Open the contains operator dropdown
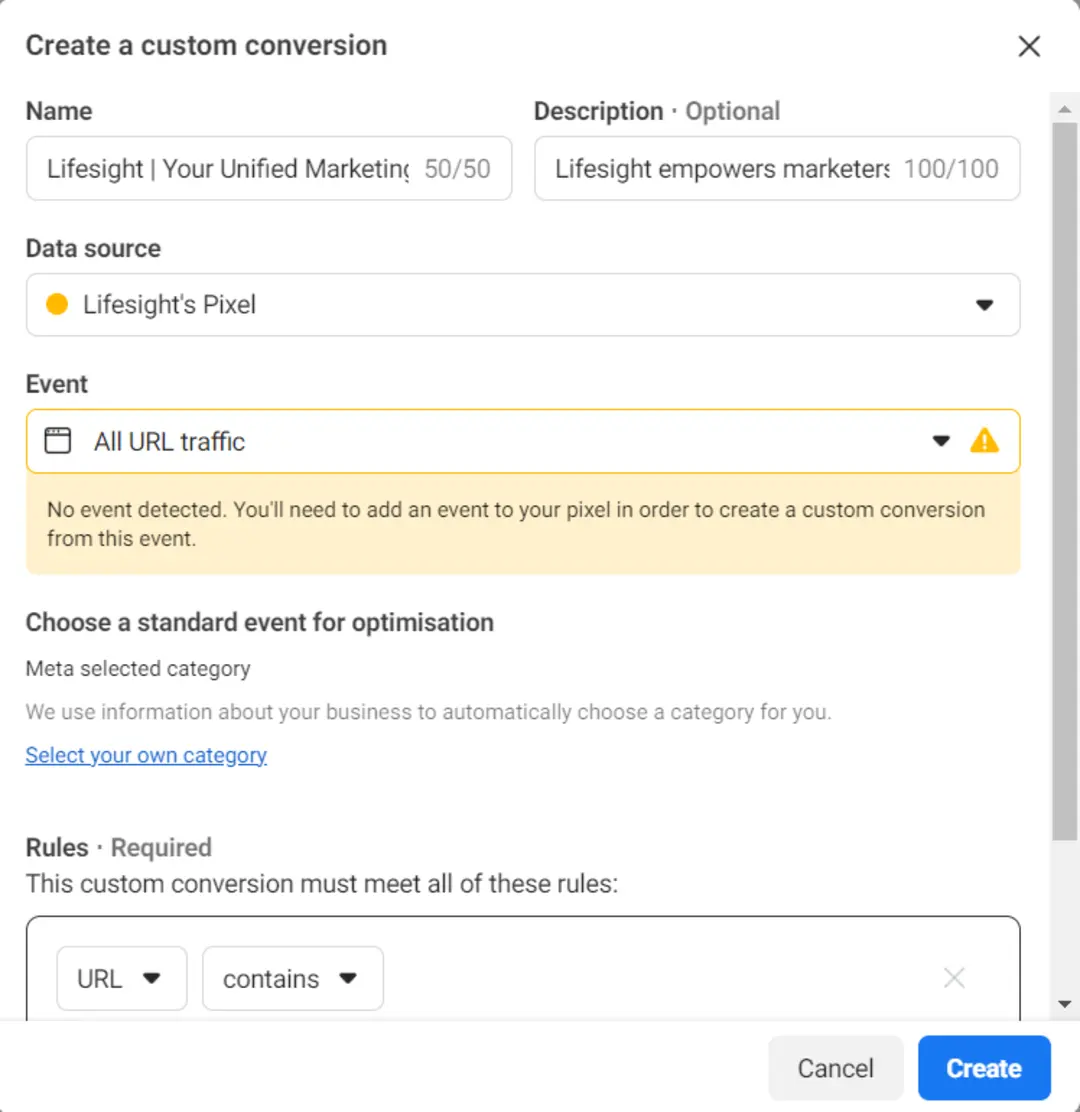This screenshot has width=1080, height=1112. click(293, 978)
